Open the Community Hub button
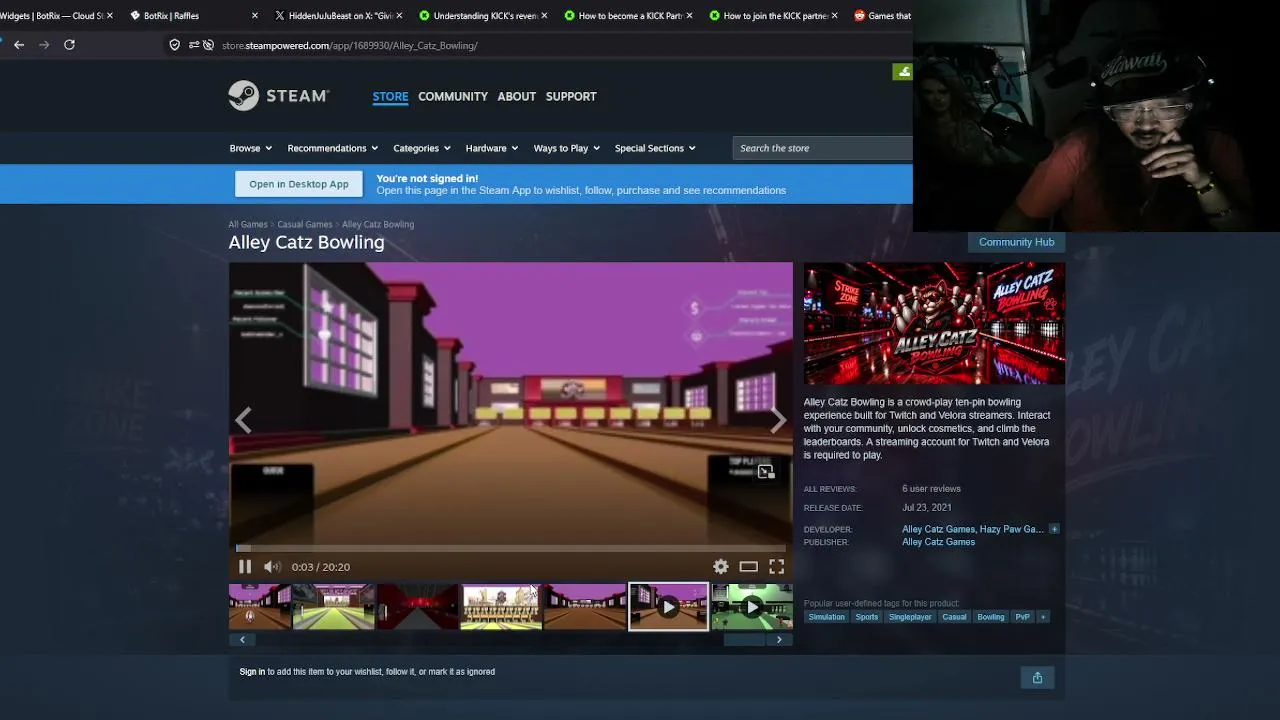 pyautogui.click(x=1016, y=242)
